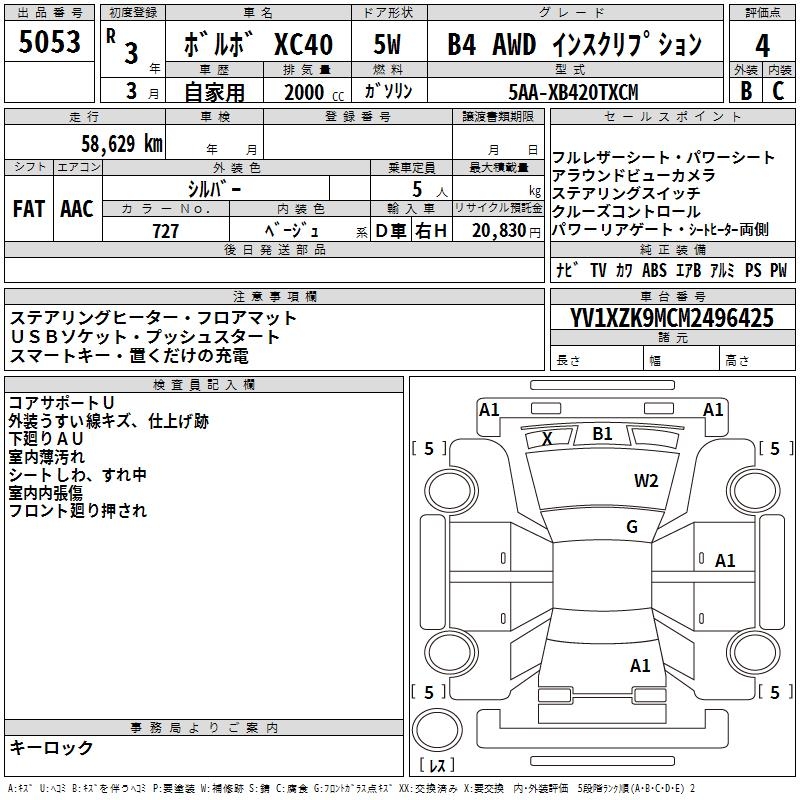
Task: Click note line スマートキー・置くだけの充電
Action: [x=129, y=355]
